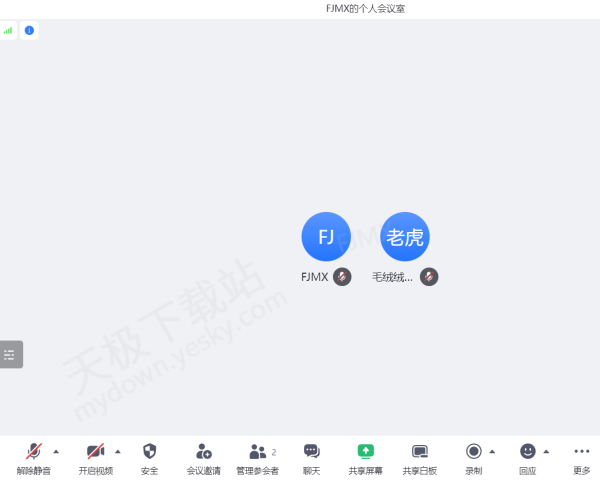The height and width of the screenshot is (480, 600).
Task: Expand video options arrow beside camera
Action: (x=118, y=452)
